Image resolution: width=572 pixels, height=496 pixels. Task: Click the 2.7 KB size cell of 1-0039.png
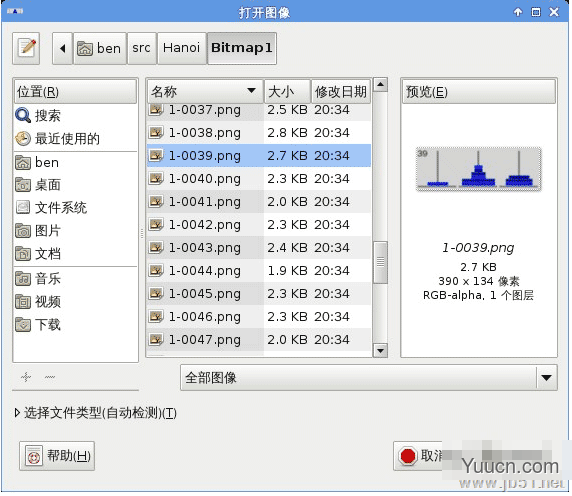[x=287, y=156]
